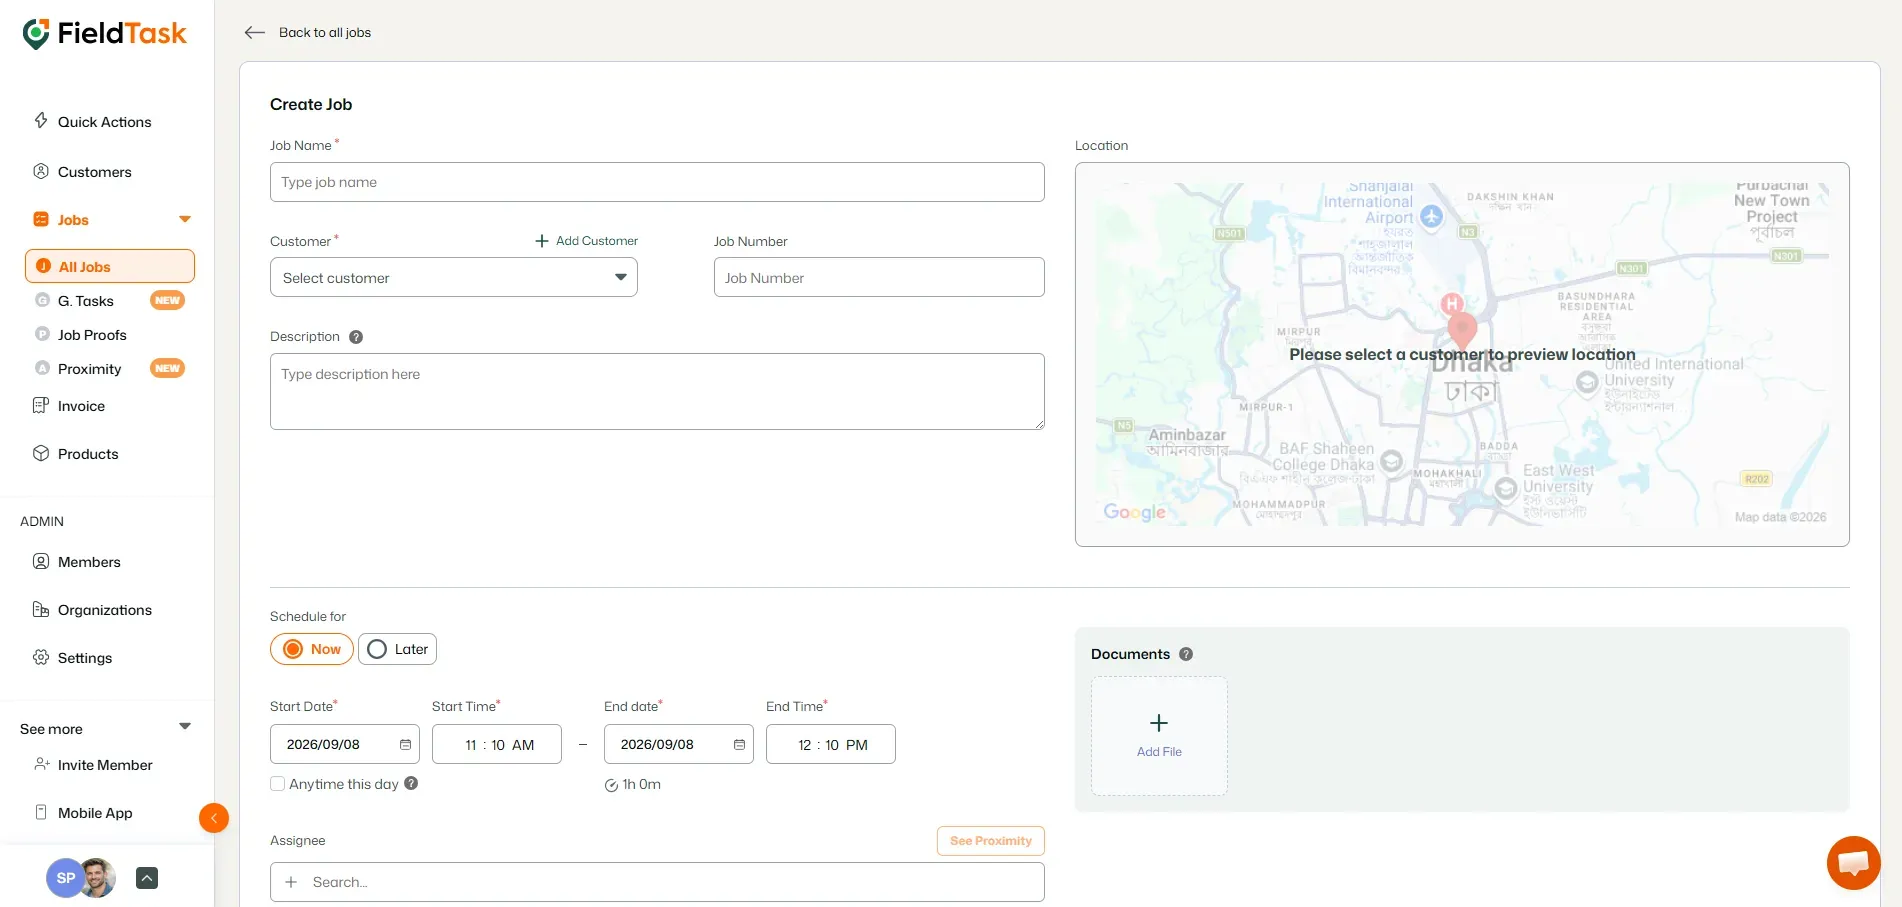Image resolution: width=1902 pixels, height=907 pixels.
Task: Click Back to all jobs link
Action: [325, 33]
